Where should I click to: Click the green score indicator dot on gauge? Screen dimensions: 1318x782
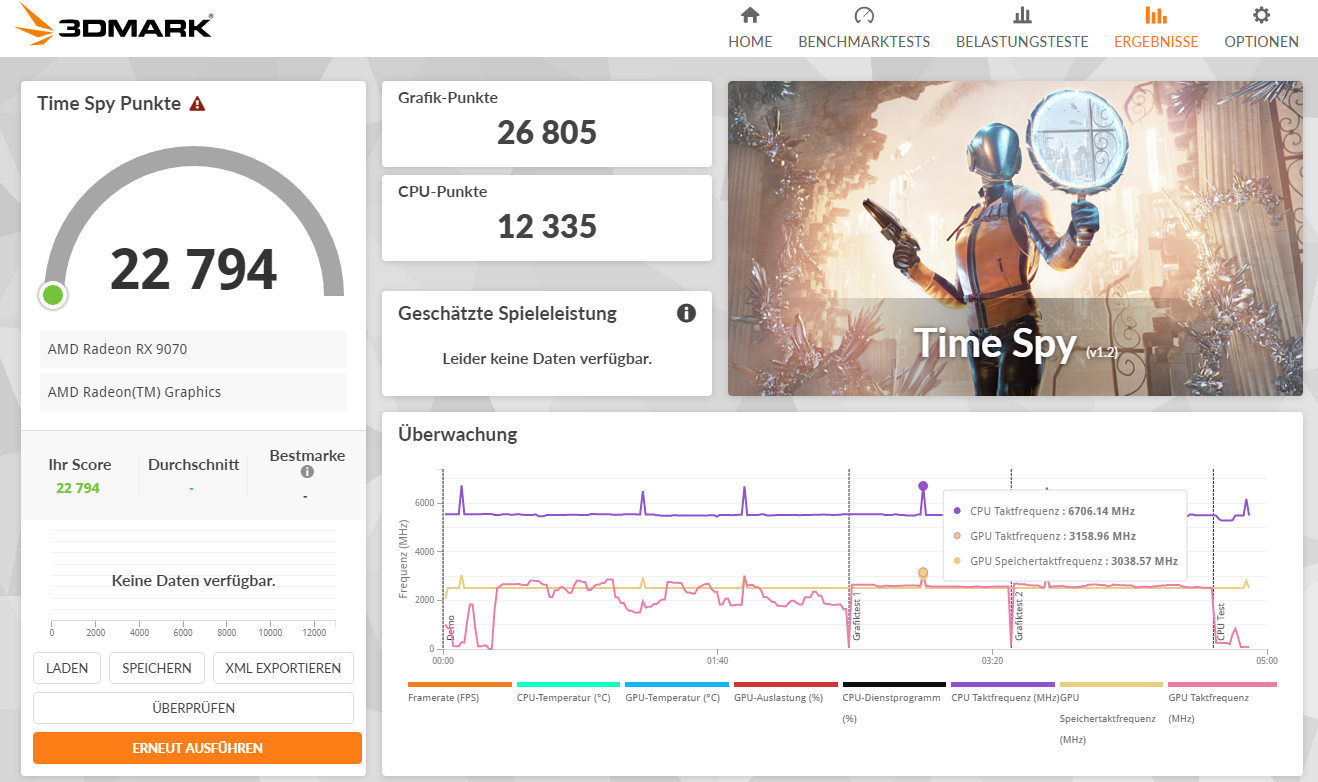tap(53, 295)
